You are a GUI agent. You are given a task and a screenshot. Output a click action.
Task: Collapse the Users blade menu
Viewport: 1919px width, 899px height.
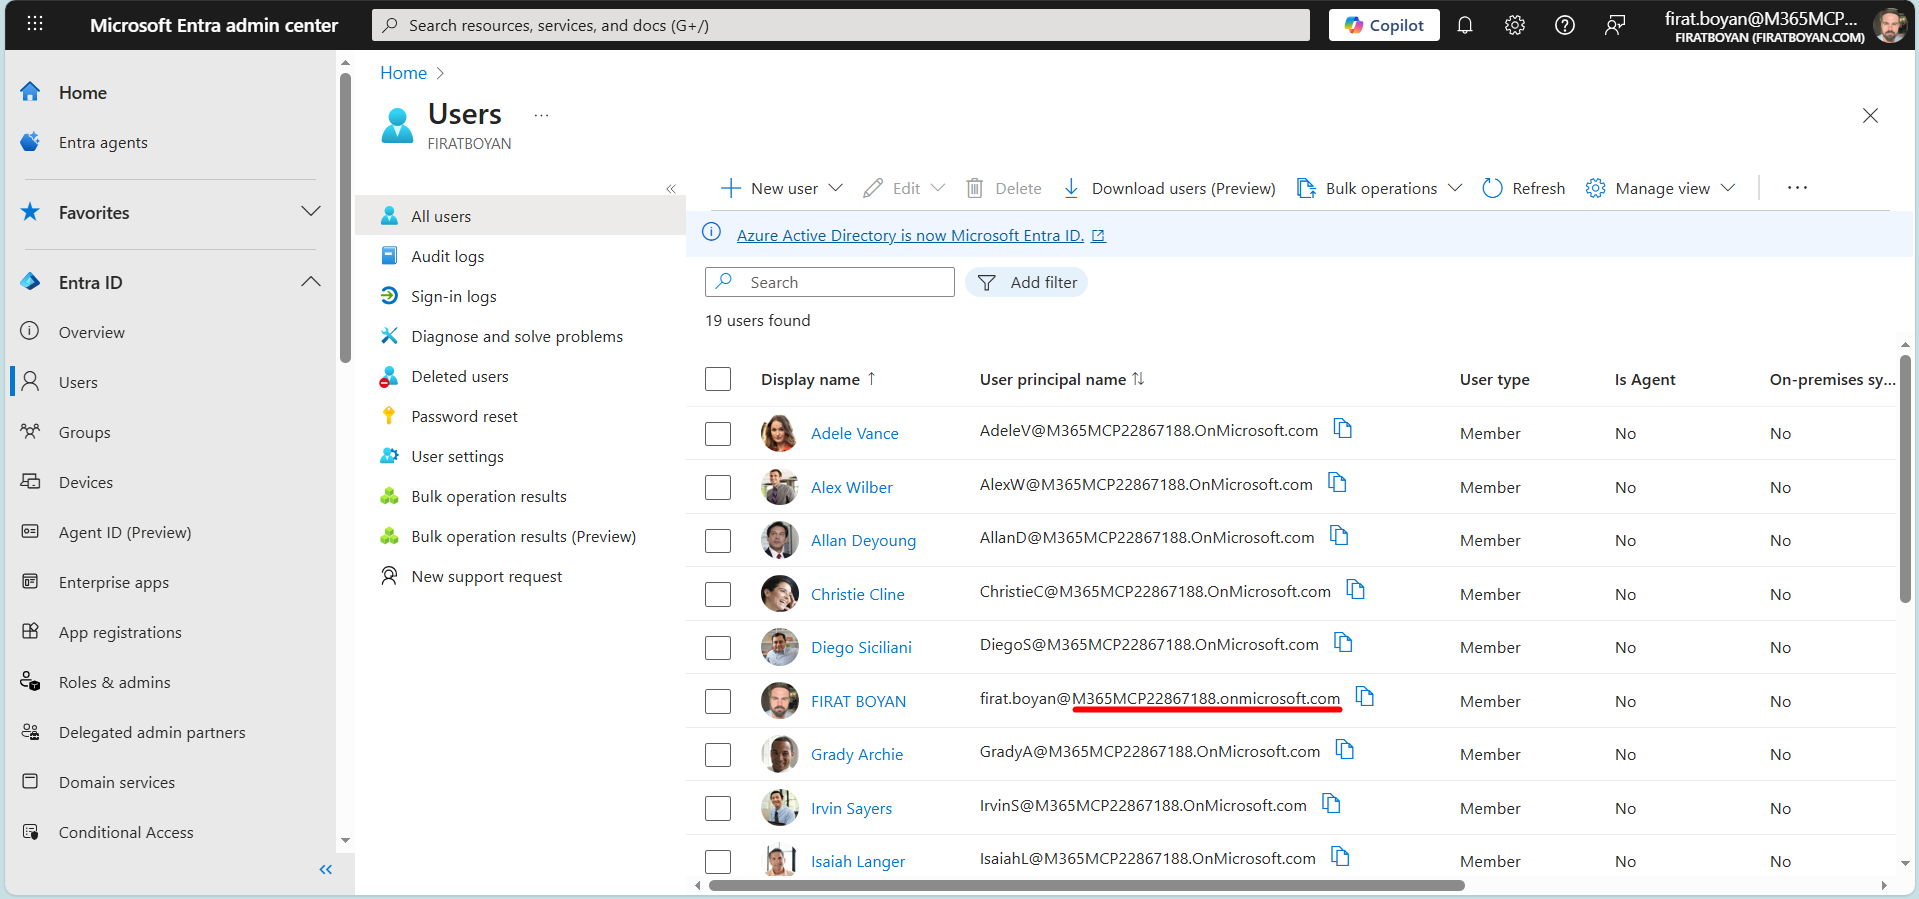click(x=671, y=189)
